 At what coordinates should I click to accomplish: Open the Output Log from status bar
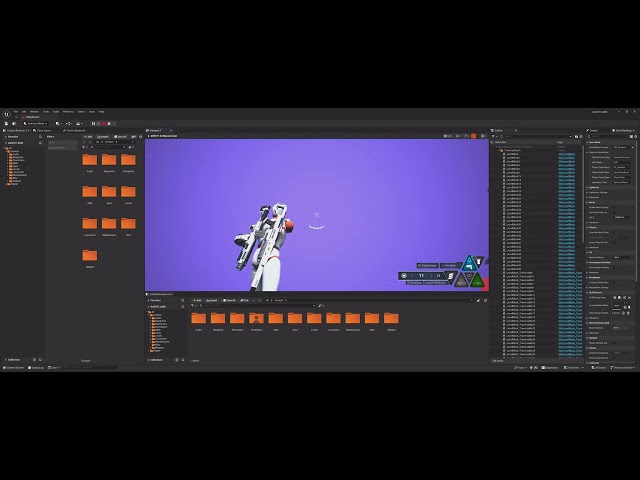point(36,367)
